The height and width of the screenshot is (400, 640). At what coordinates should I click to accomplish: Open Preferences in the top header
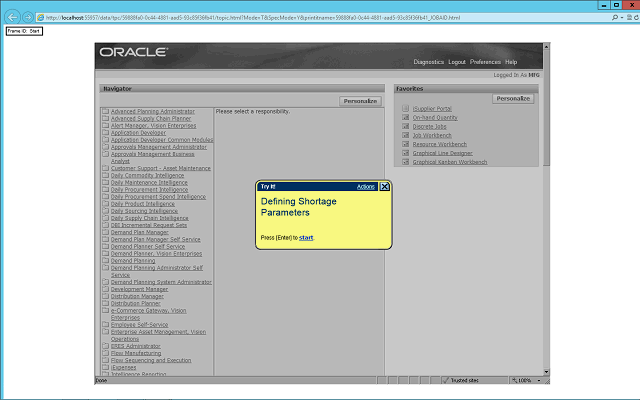click(485, 62)
